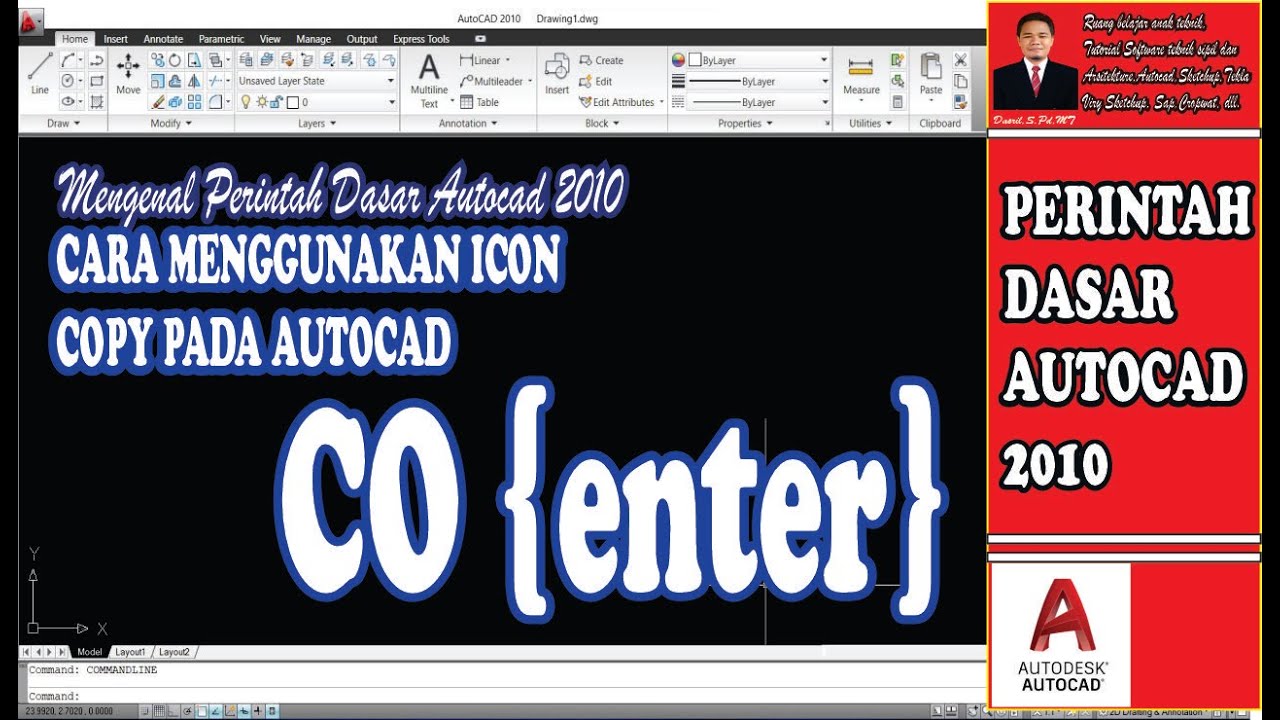The height and width of the screenshot is (720, 1280).
Task: Expand the Annotation panel
Action: click(x=468, y=124)
